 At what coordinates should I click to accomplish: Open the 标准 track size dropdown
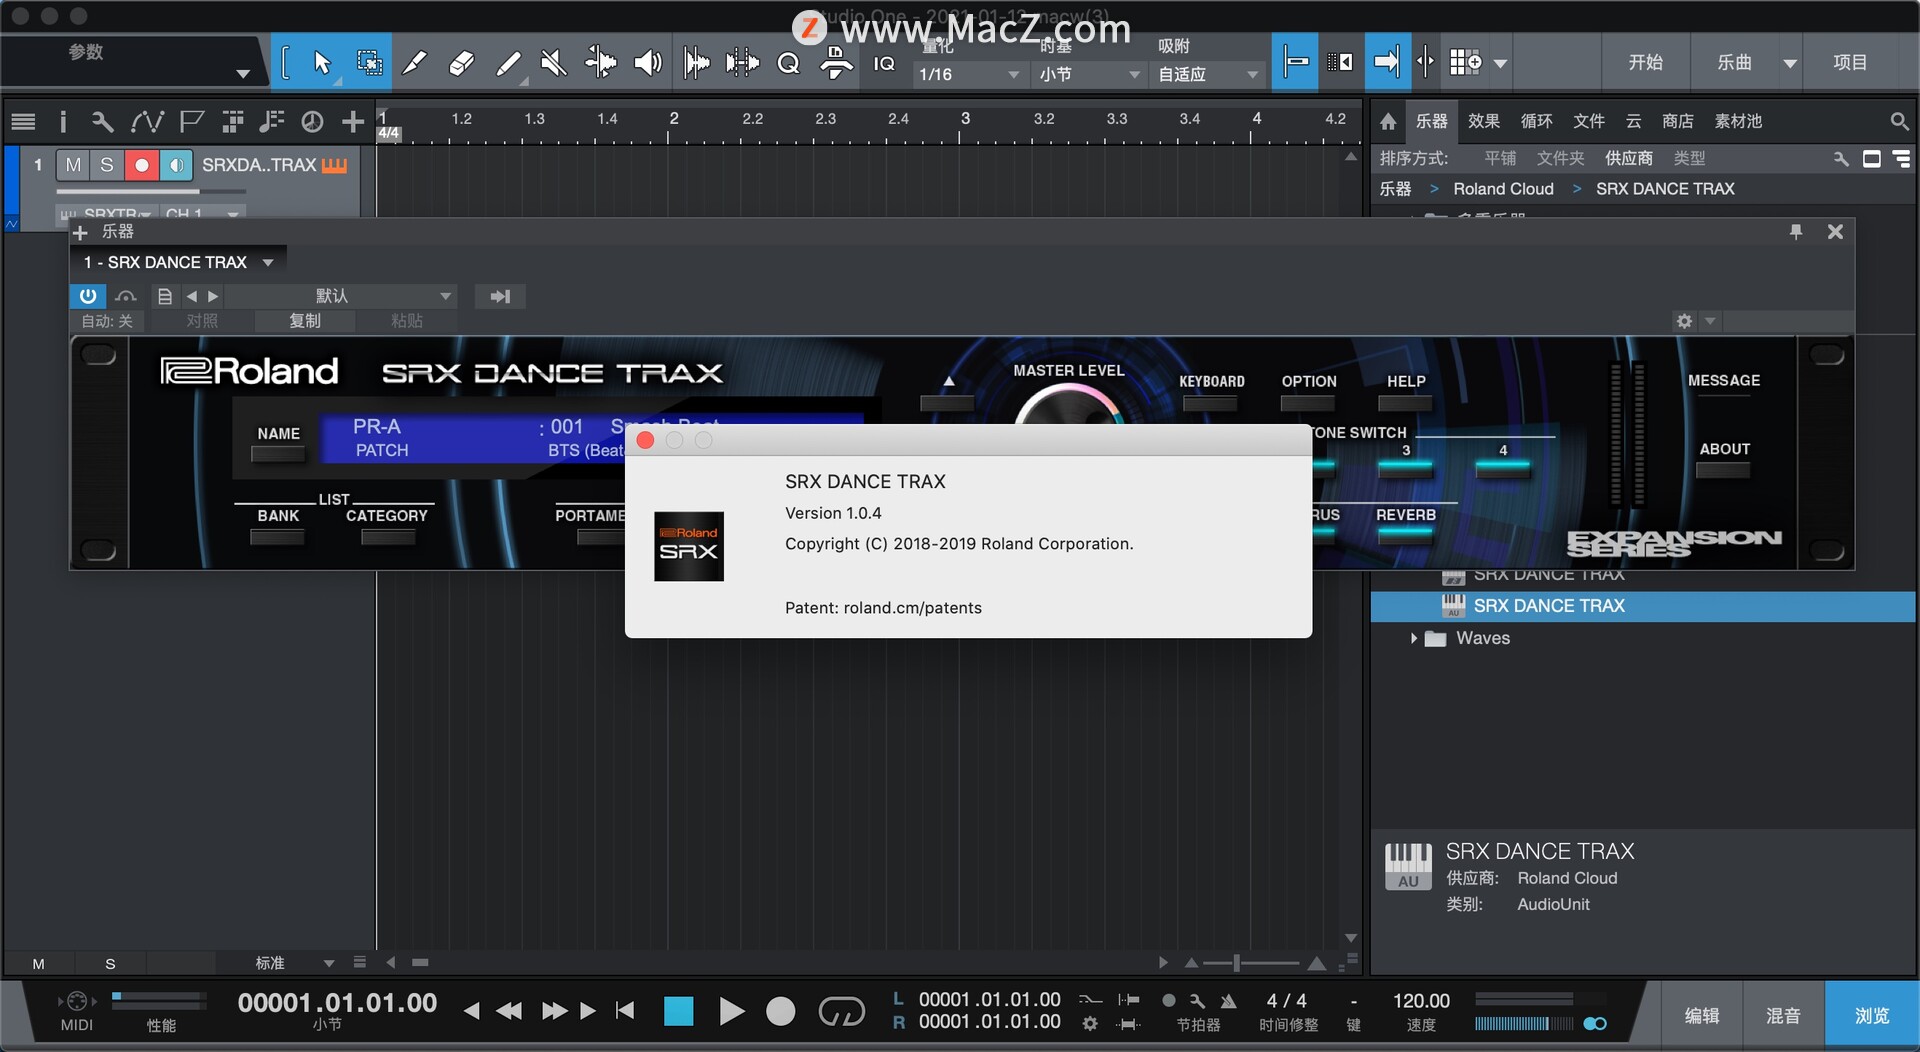(x=293, y=963)
